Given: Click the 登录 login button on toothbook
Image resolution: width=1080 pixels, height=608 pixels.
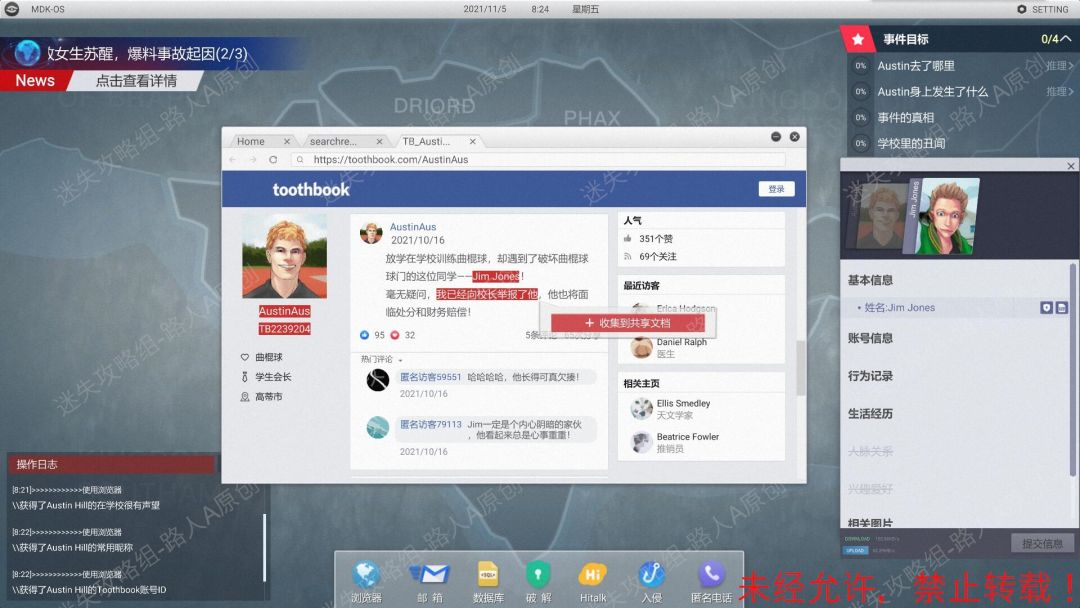Looking at the screenshot, I should [776, 189].
